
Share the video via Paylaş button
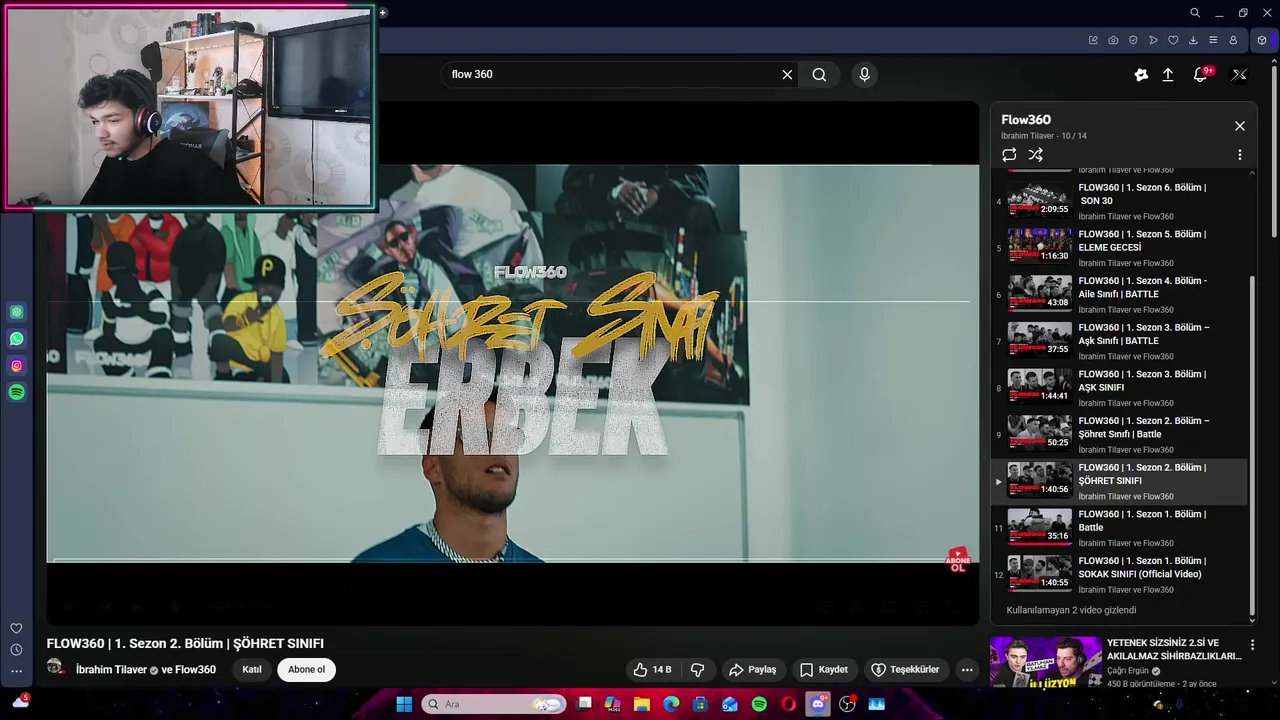[752, 669]
